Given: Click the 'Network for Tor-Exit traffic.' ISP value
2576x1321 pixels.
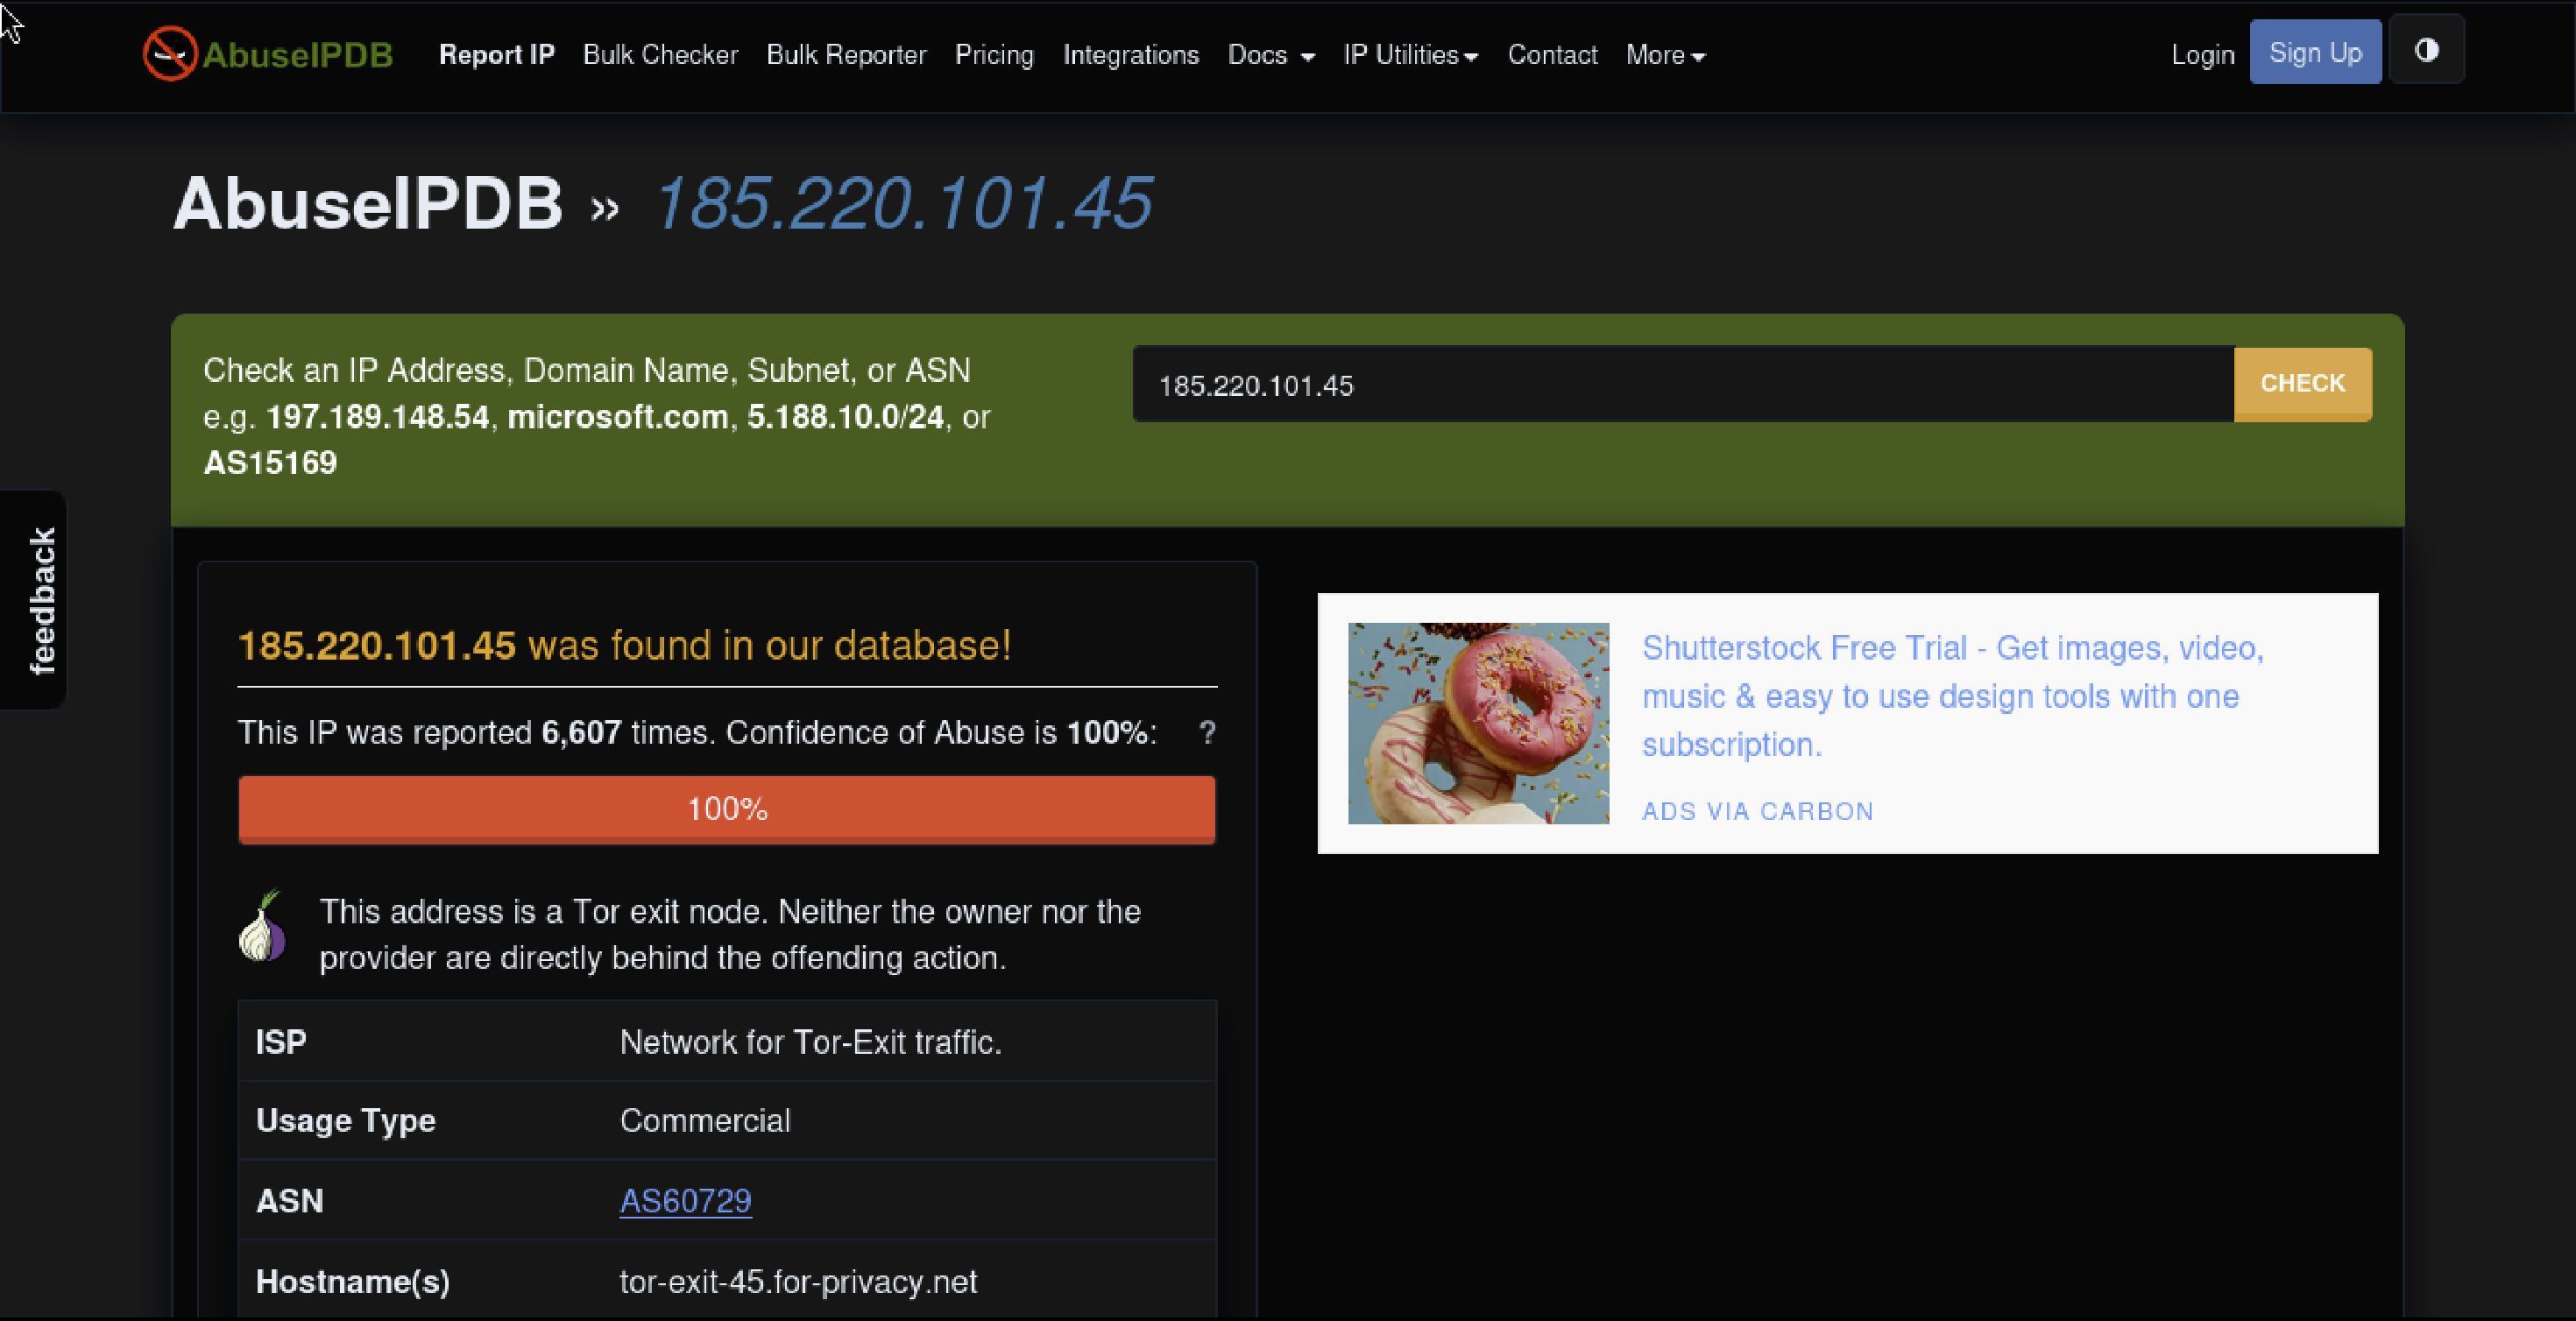Looking at the screenshot, I should (810, 1042).
